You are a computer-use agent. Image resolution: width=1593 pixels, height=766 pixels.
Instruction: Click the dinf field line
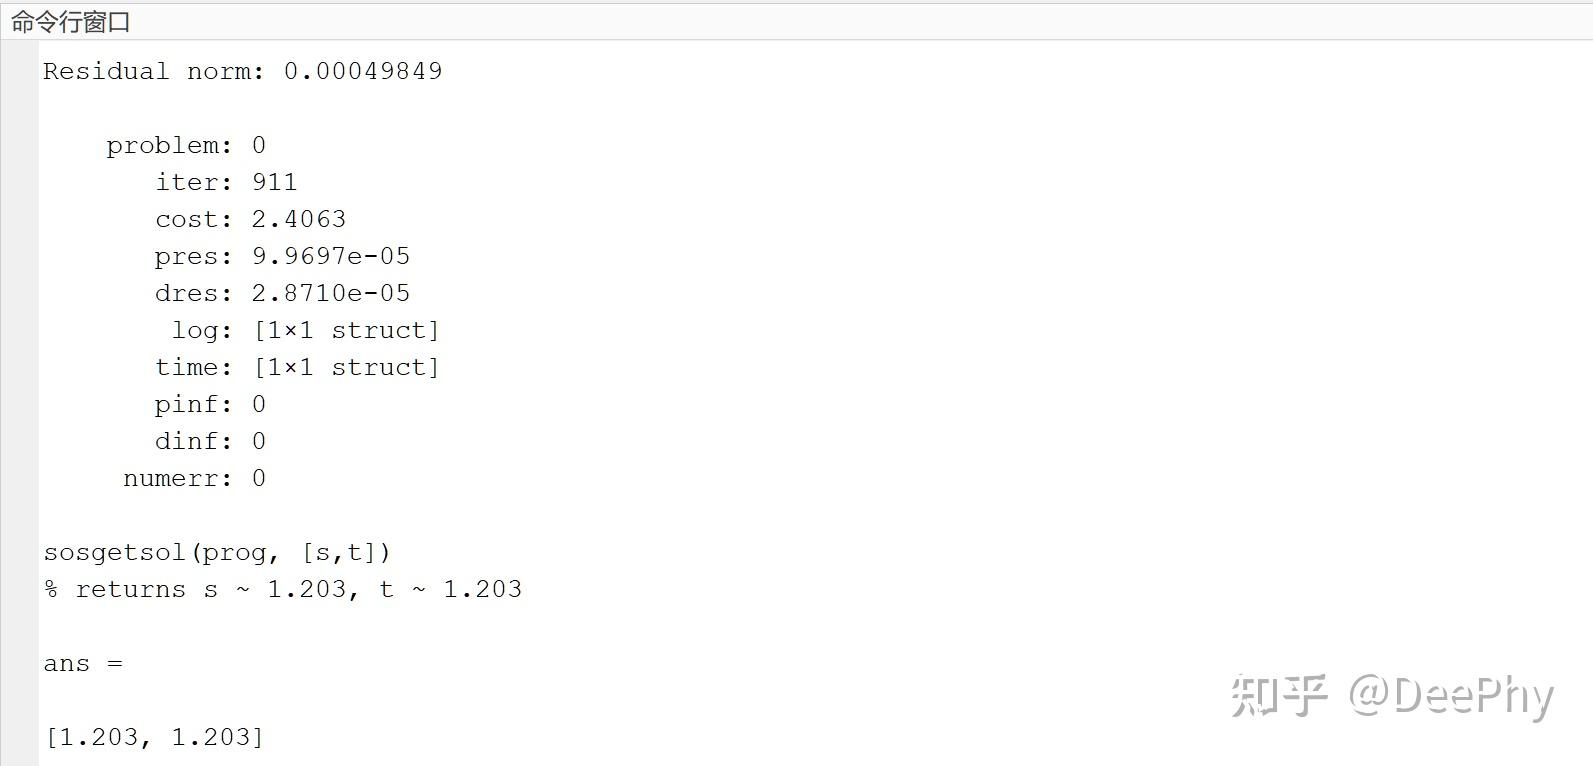209,441
